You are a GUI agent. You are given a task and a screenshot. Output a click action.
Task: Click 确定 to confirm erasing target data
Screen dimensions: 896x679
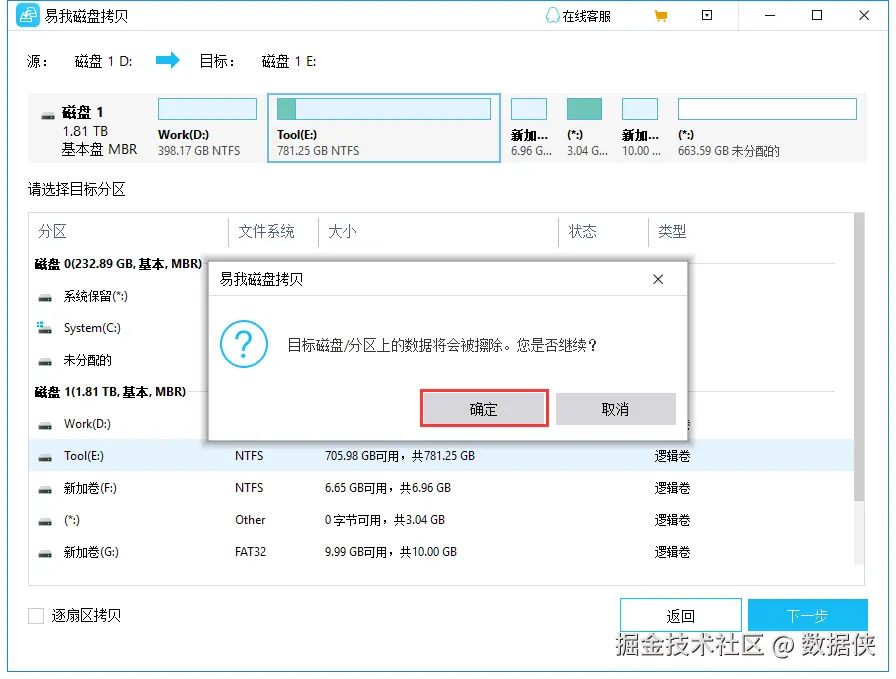coord(484,408)
